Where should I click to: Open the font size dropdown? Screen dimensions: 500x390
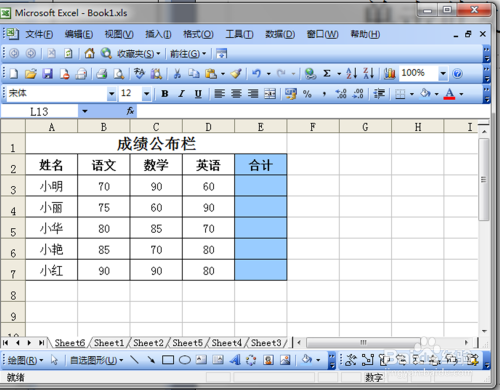146,94
